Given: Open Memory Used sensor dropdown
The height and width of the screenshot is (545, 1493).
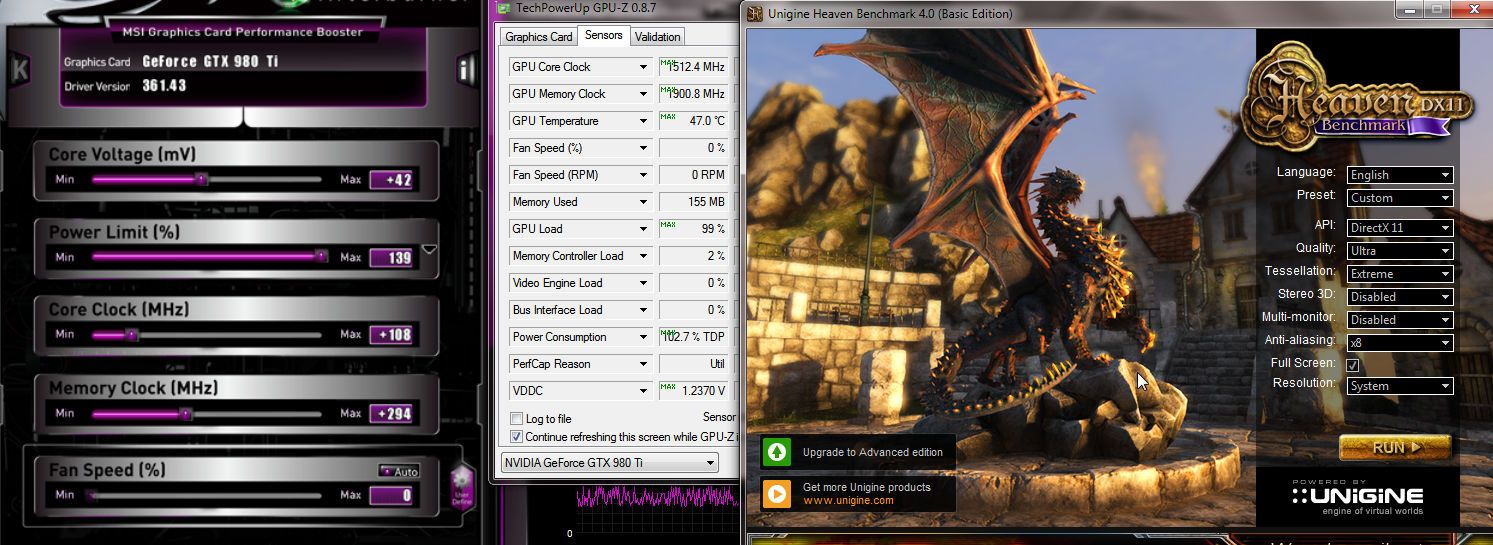Looking at the screenshot, I should point(644,202).
